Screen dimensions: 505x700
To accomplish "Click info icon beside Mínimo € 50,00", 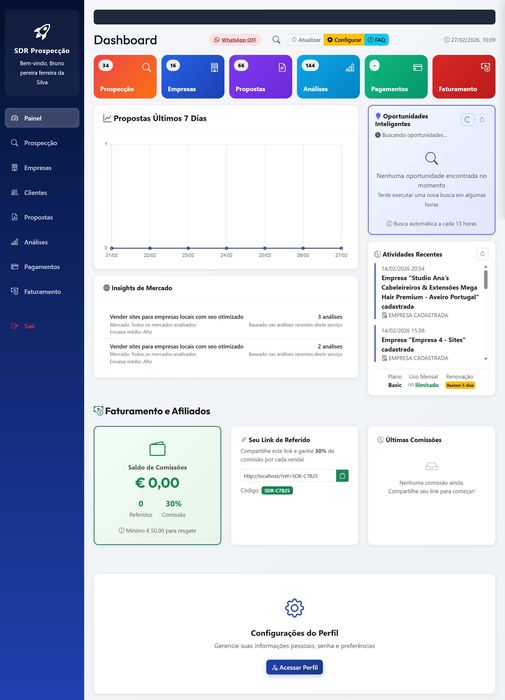I will click(121, 530).
